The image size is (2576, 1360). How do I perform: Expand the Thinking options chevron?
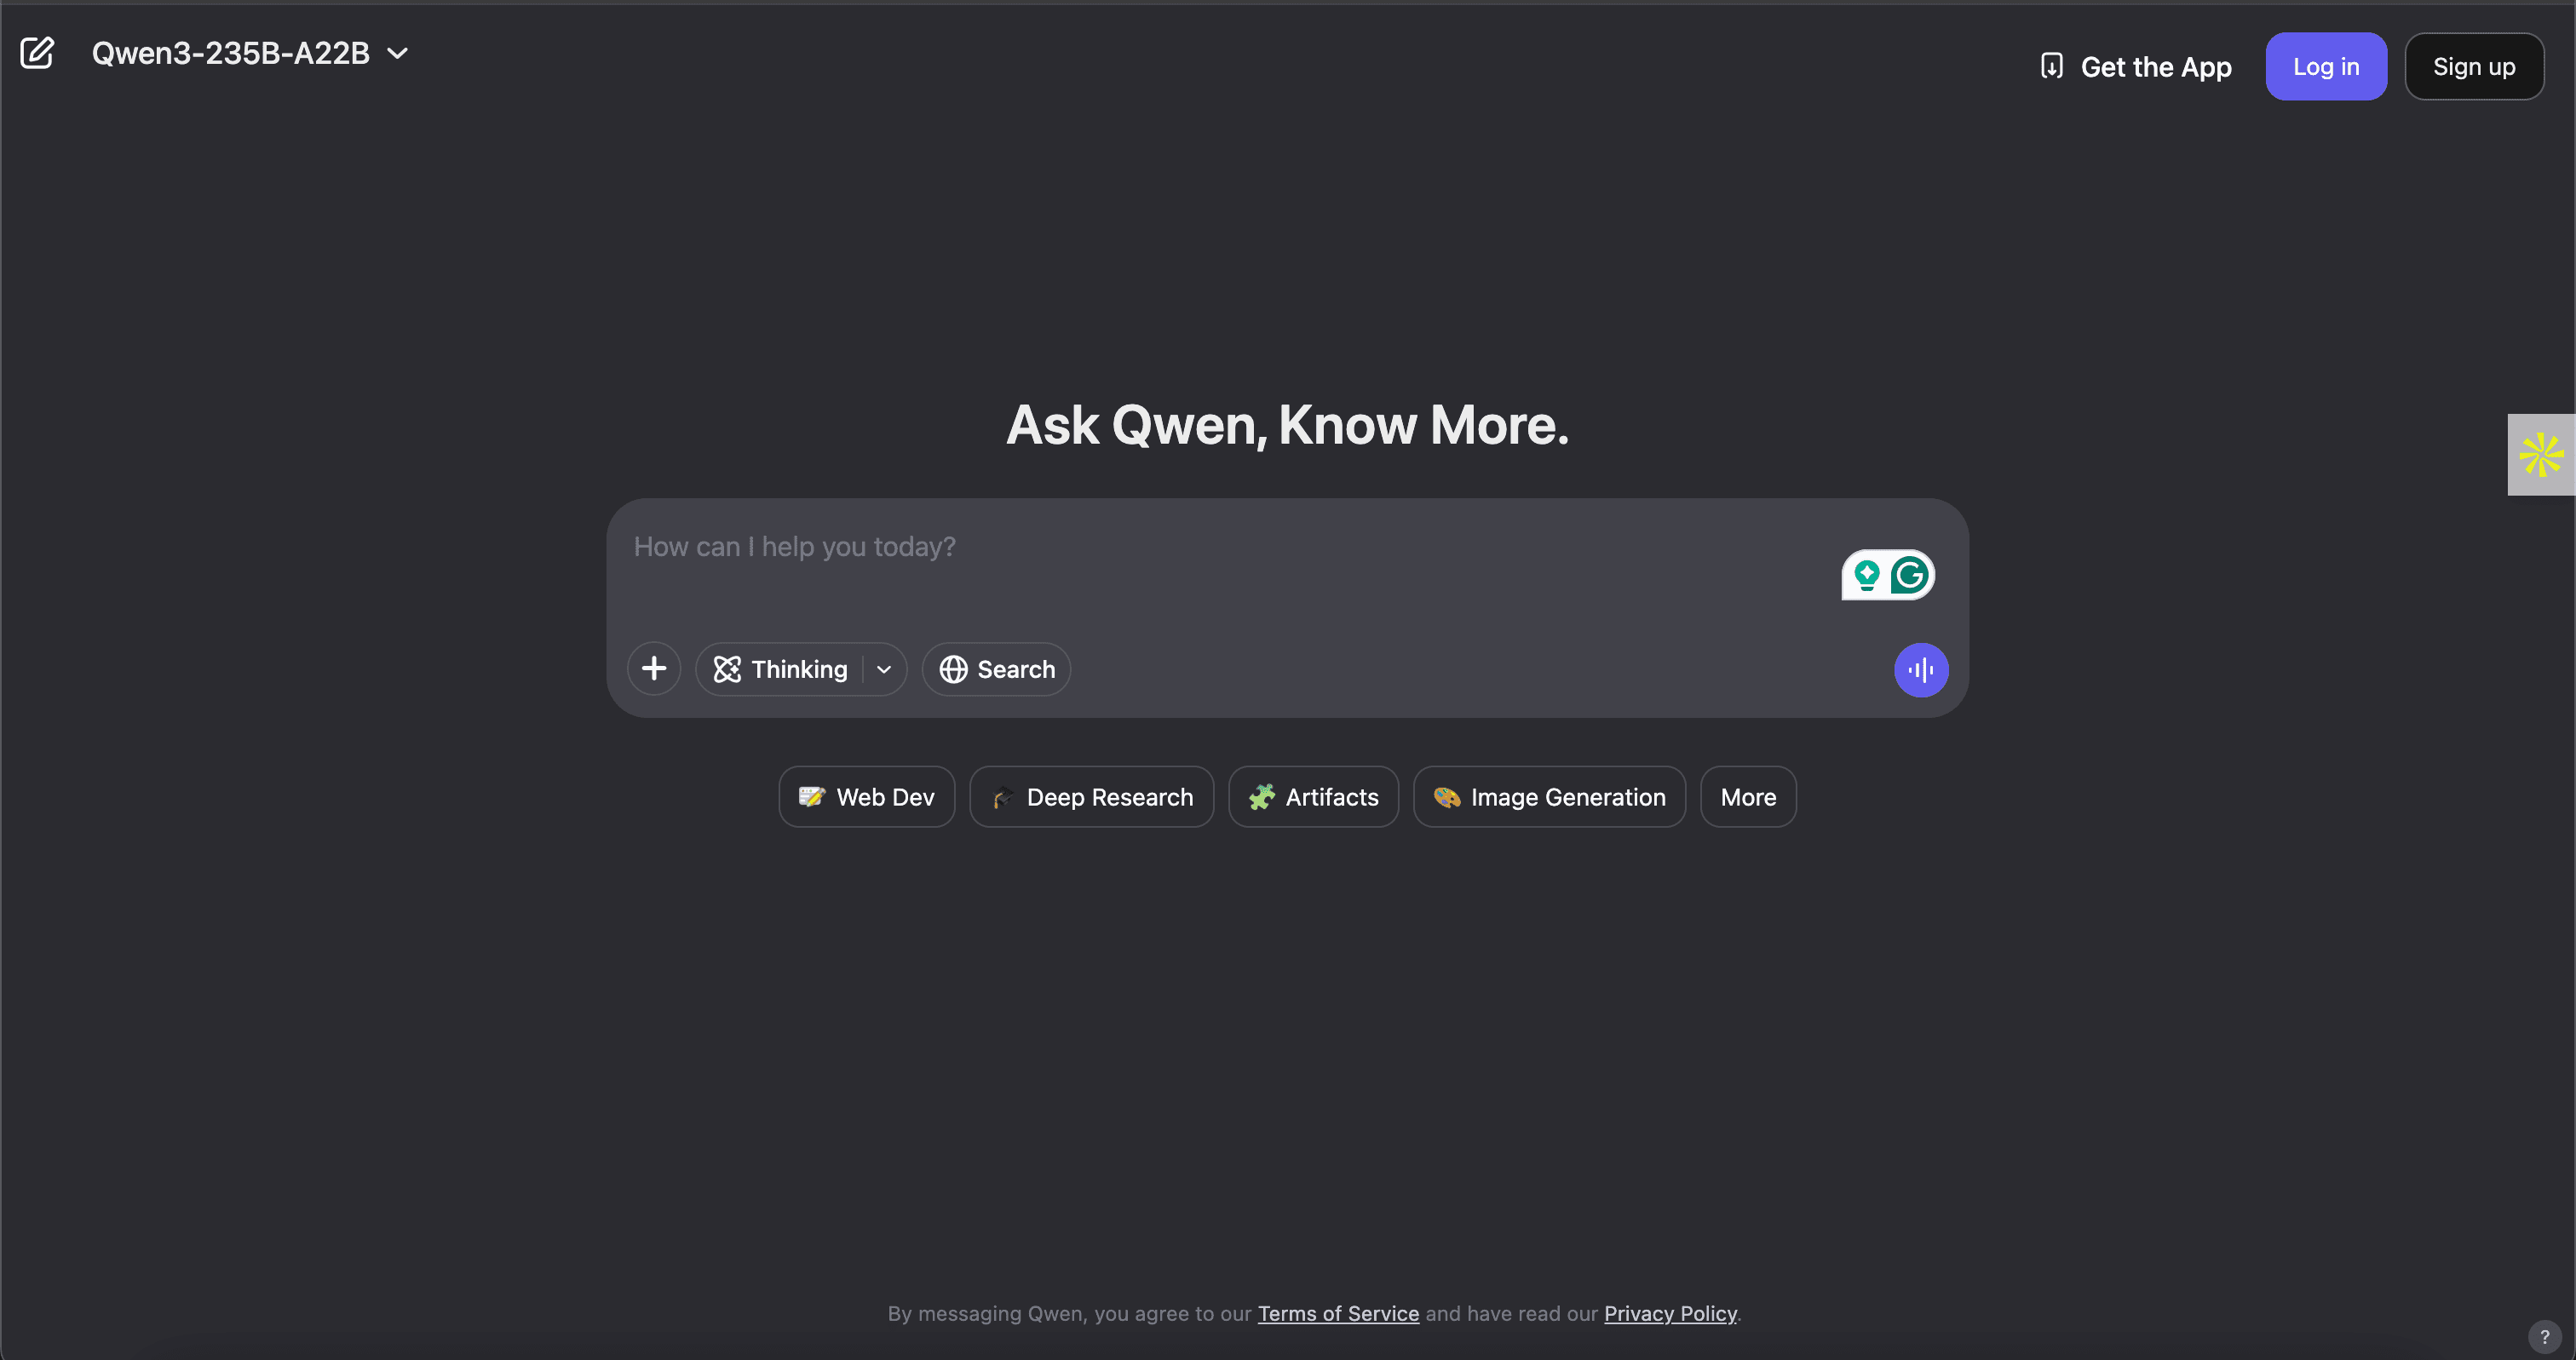884,669
